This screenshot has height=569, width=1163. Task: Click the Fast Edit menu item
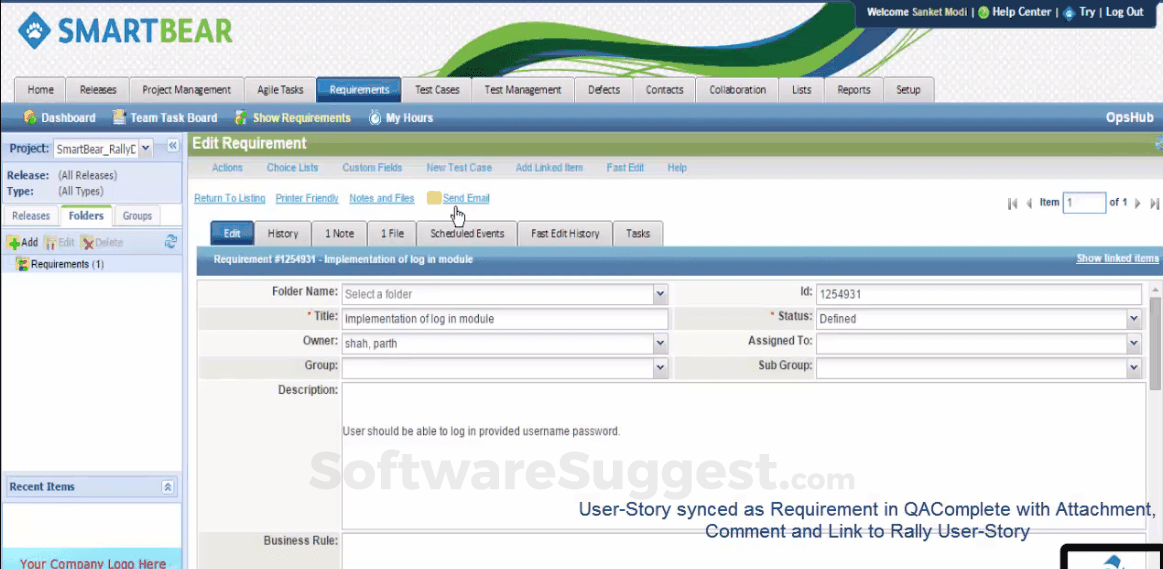tap(625, 168)
